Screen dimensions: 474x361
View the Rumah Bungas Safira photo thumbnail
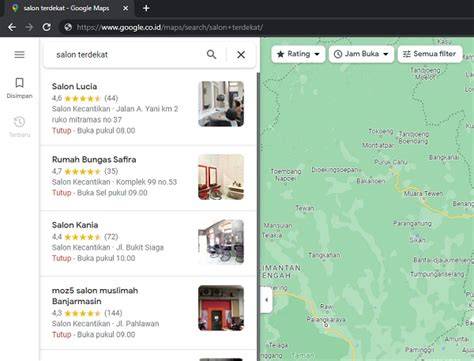click(x=221, y=177)
